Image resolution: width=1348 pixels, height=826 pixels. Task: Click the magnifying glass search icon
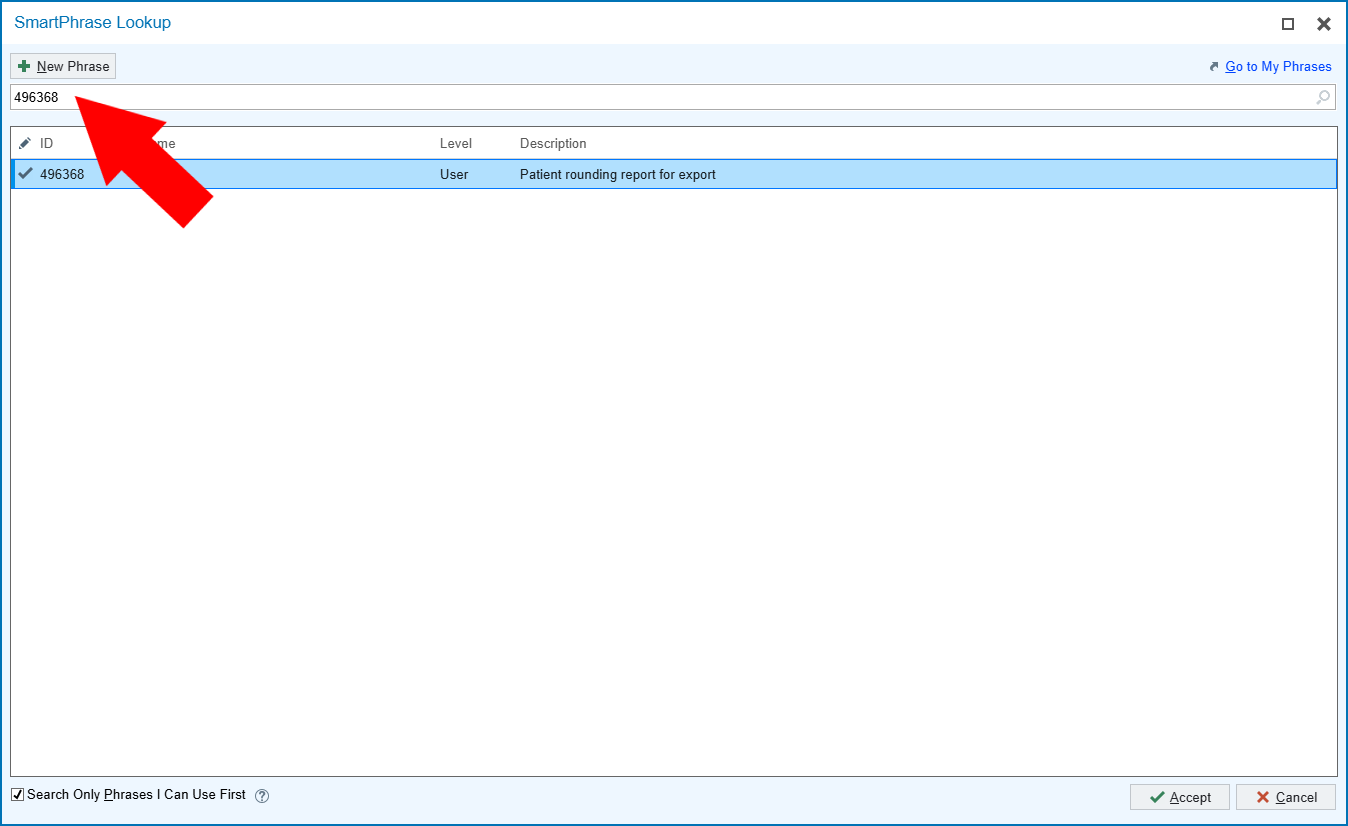point(1322,97)
